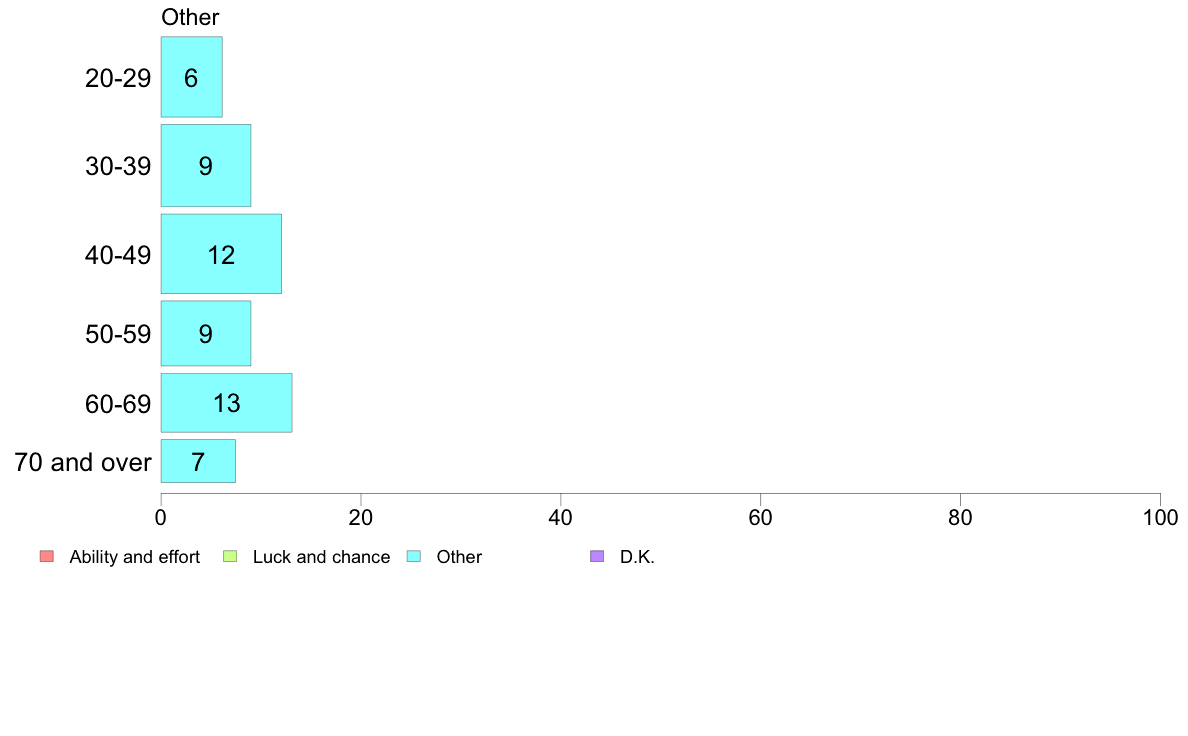Click the '20-29' category label
Screen dimensions: 1188x736
(118, 78)
